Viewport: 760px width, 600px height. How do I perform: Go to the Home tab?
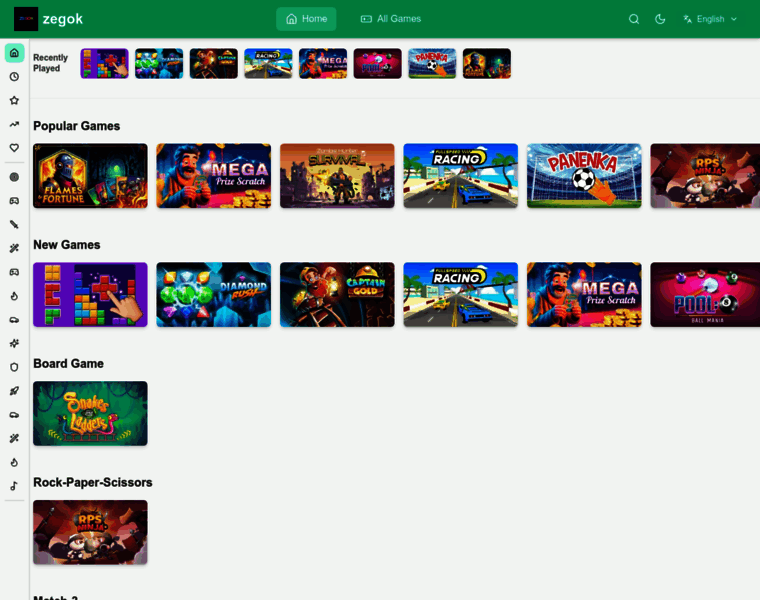(x=306, y=19)
